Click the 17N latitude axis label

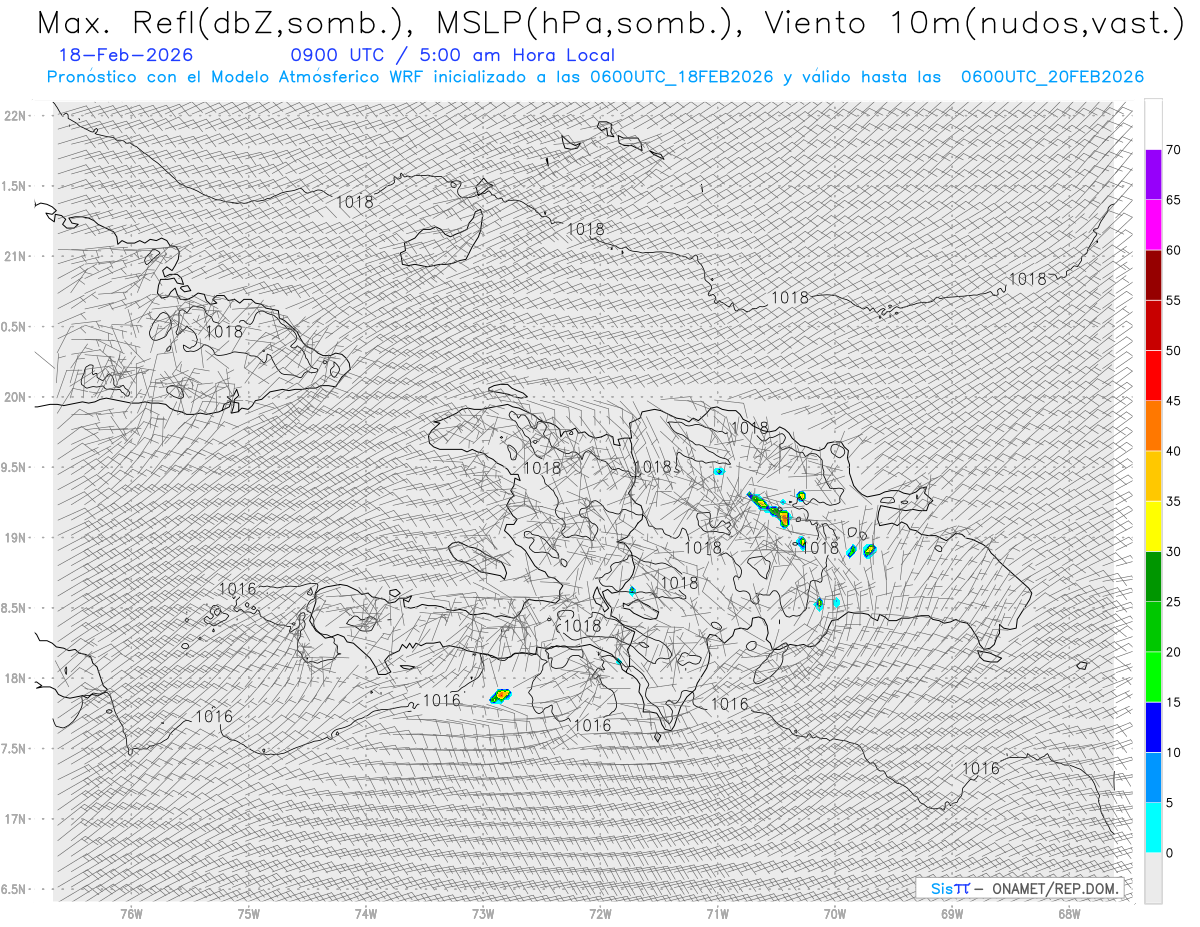click(15, 819)
